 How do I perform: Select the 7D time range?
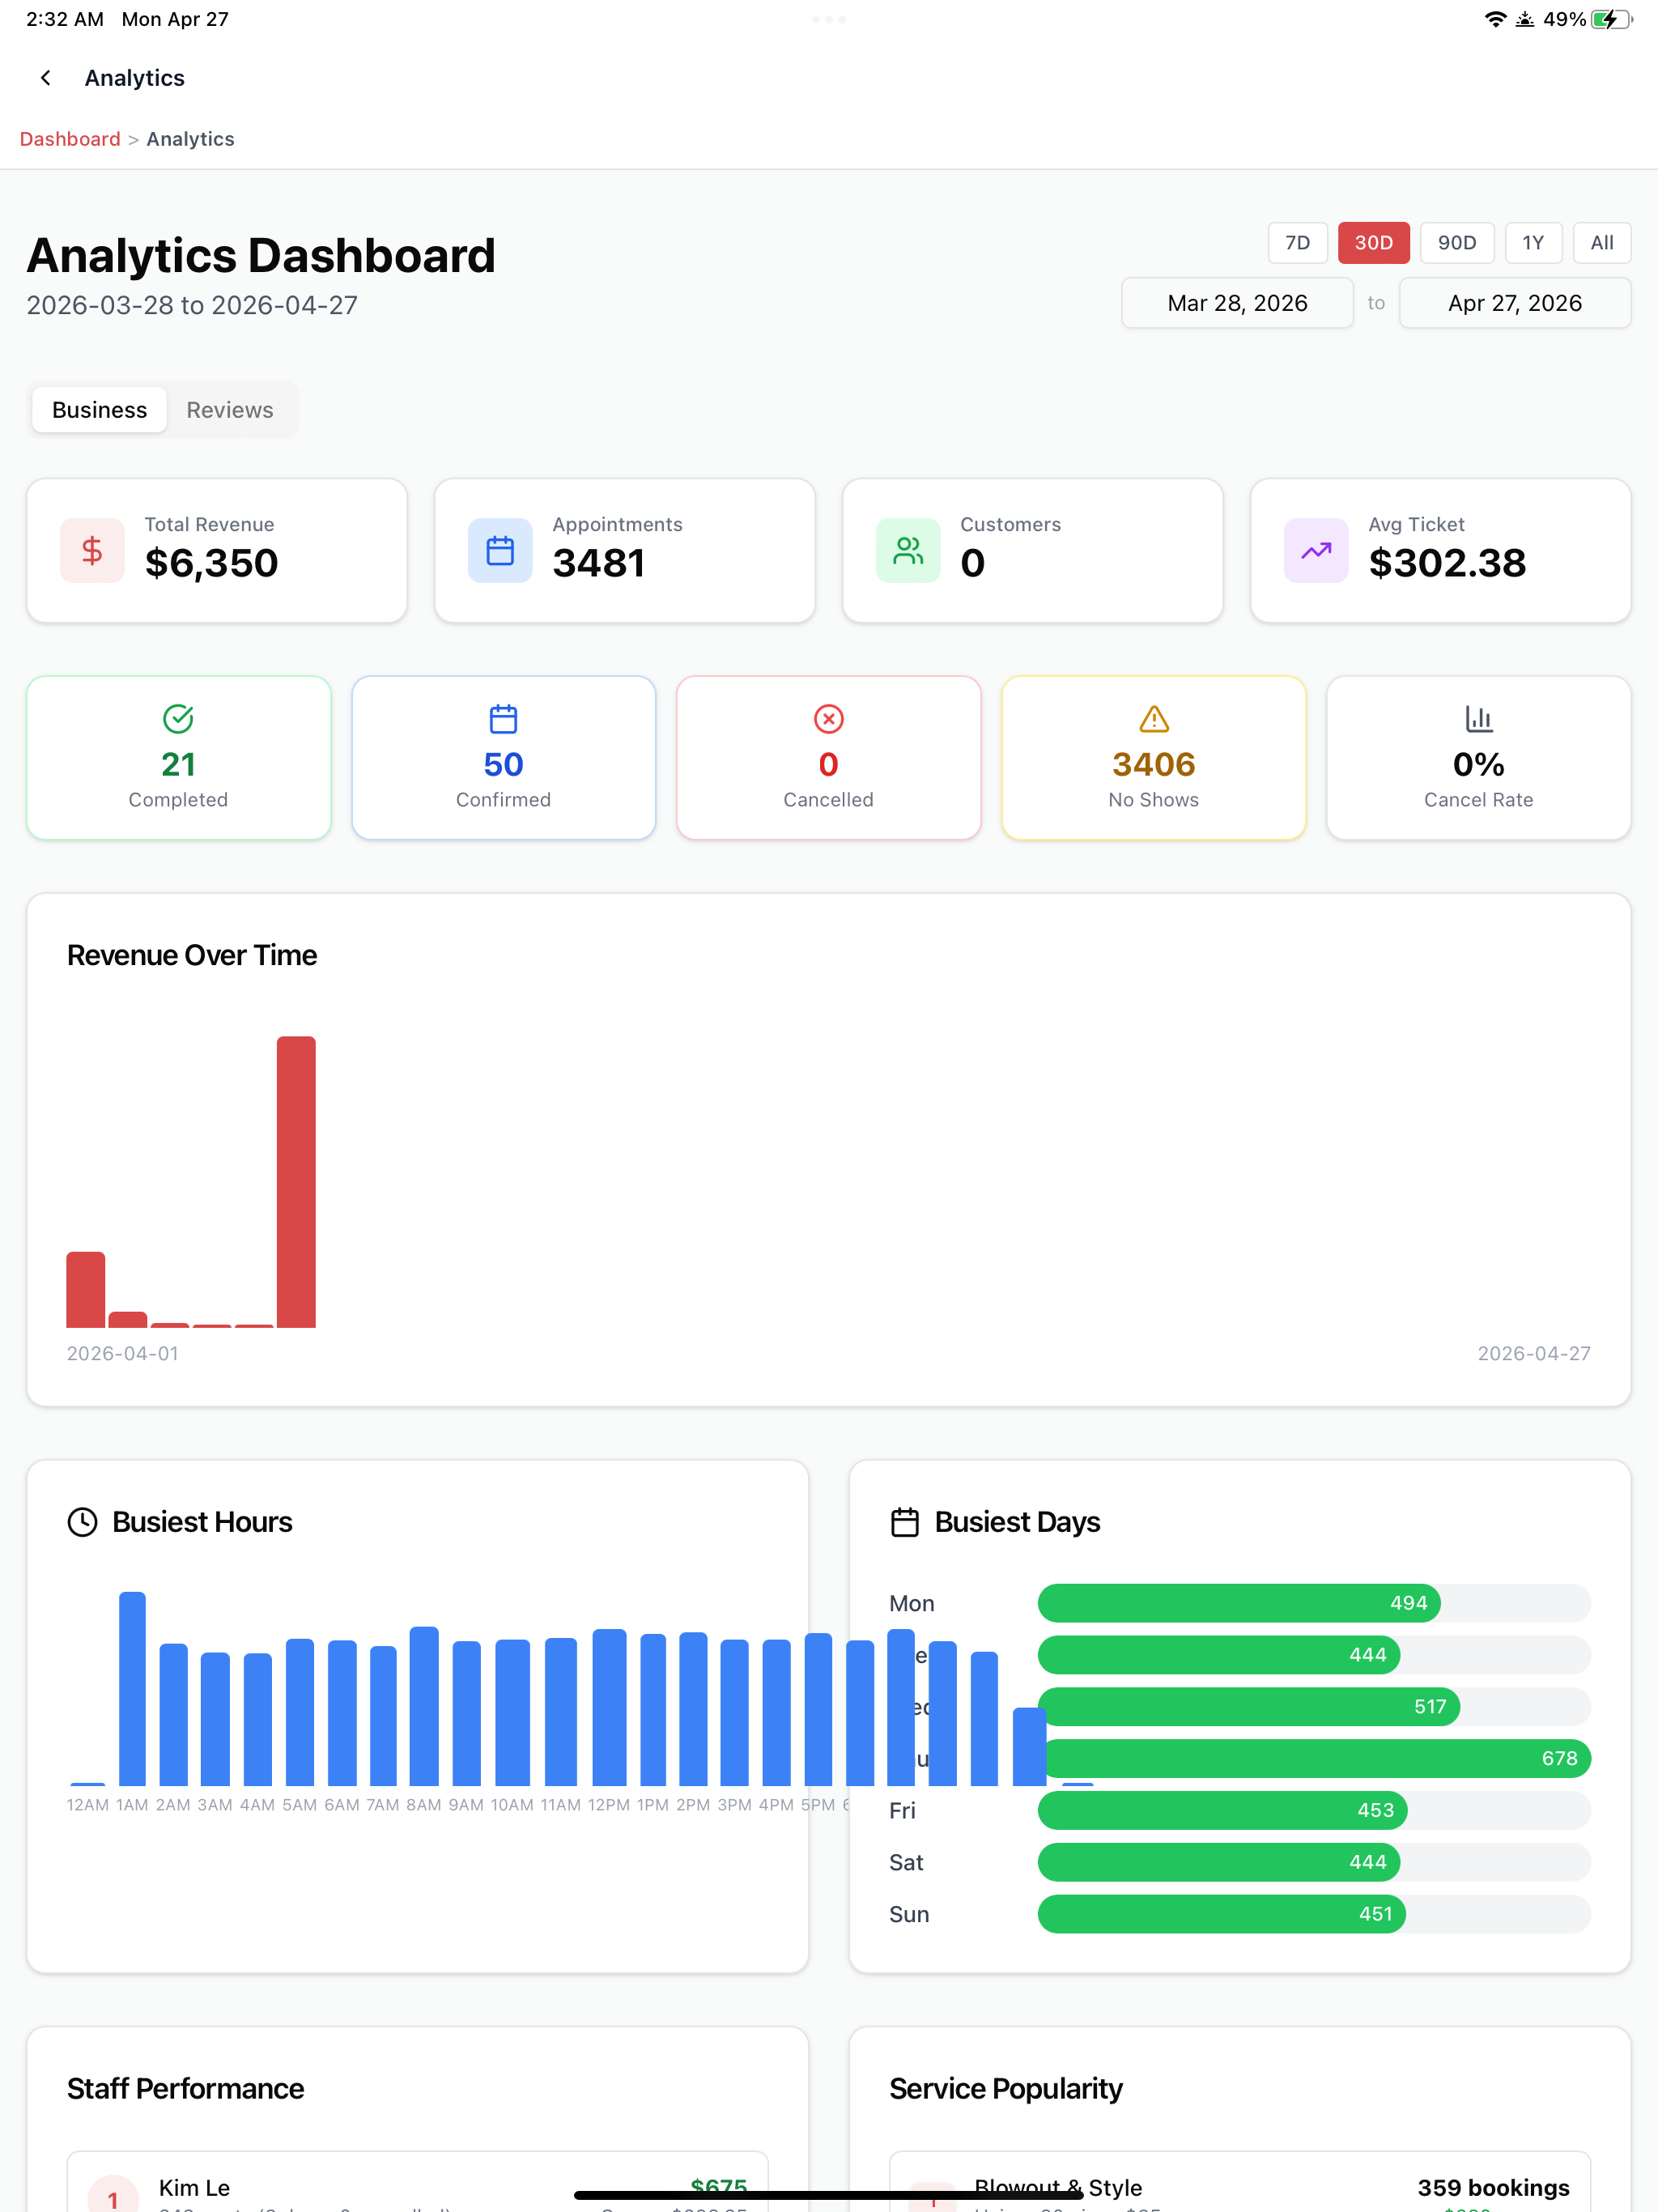coord(1297,243)
